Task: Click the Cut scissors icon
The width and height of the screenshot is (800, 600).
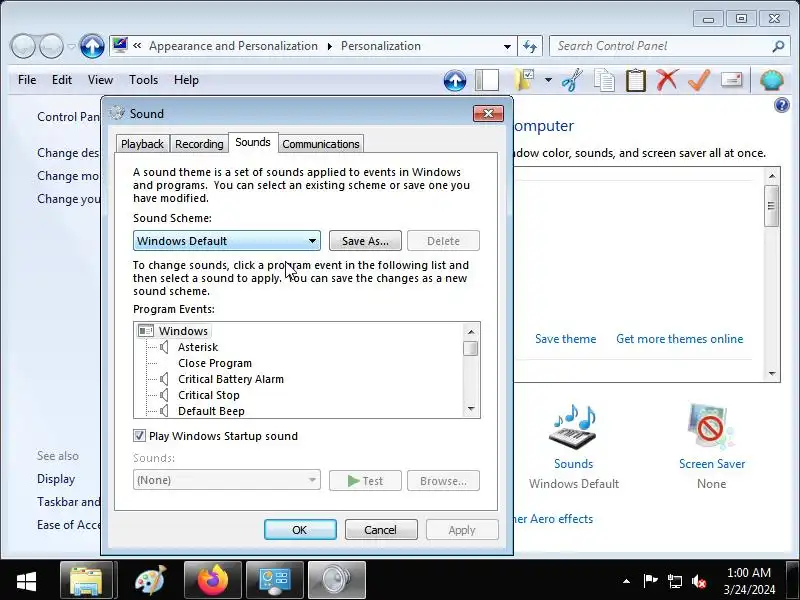Action: click(572, 80)
